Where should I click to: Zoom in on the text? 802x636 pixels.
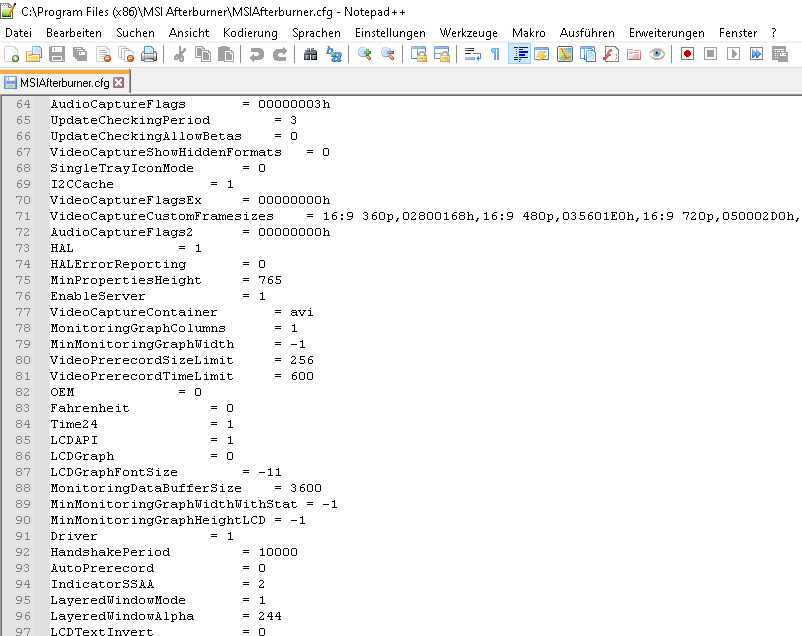pos(364,54)
